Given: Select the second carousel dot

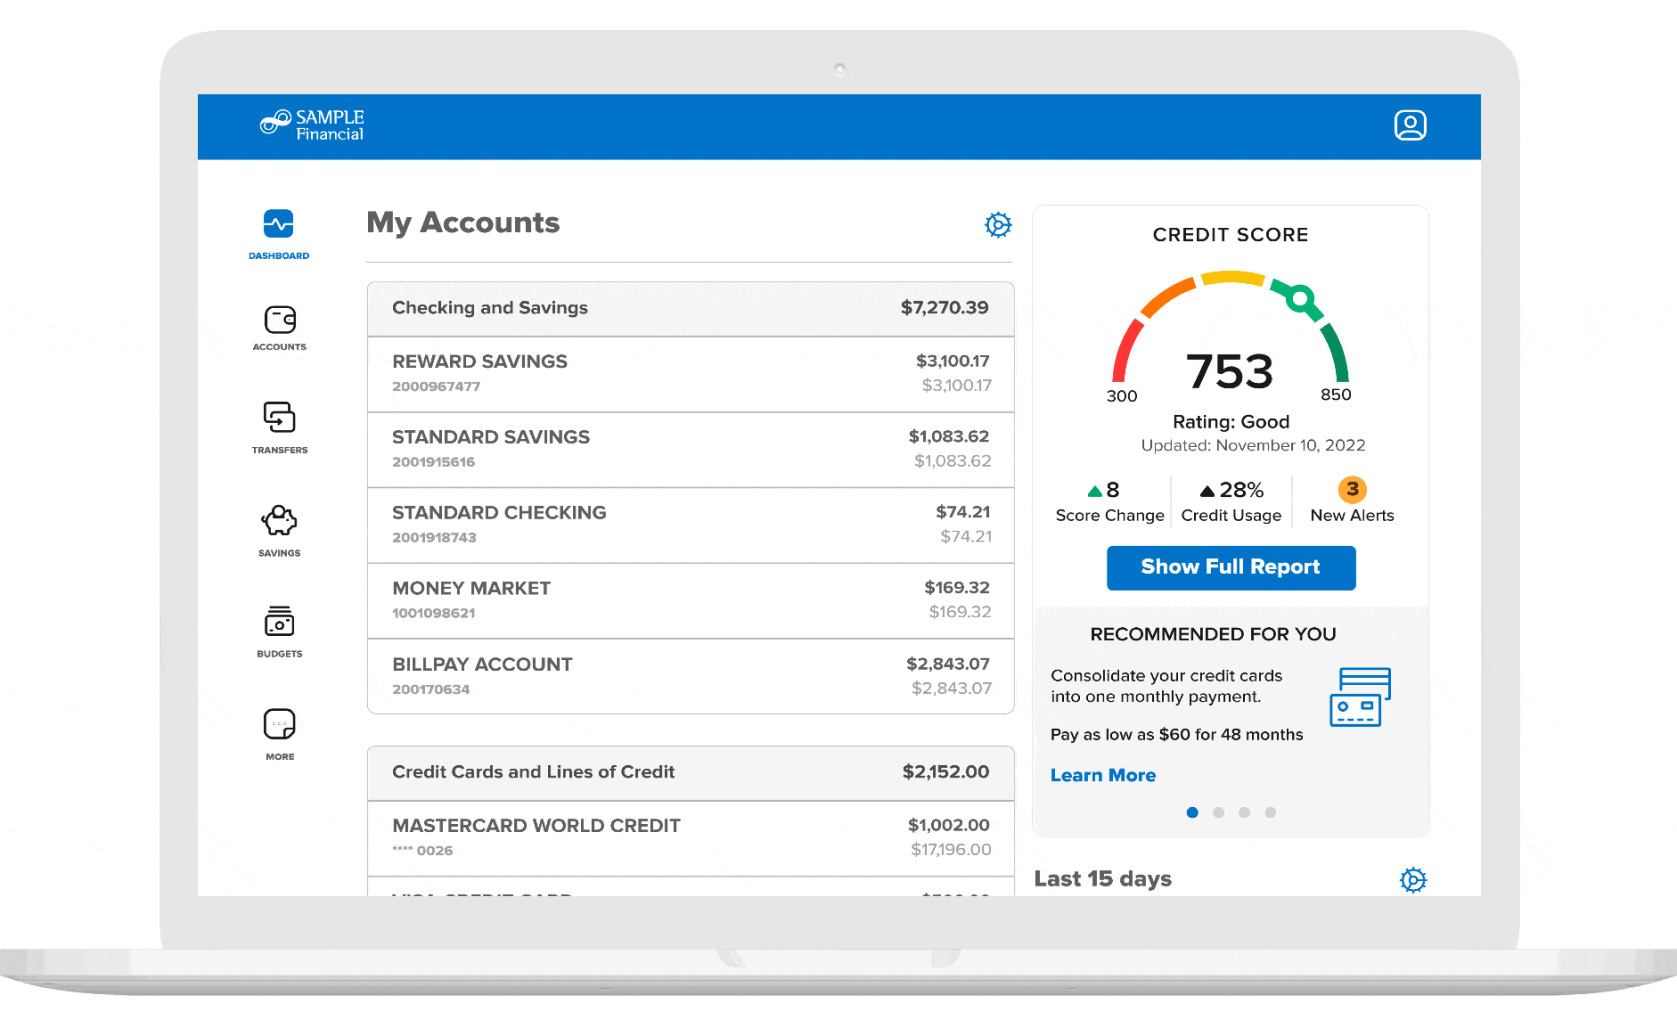Looking at the screenshot, I should click(1218, 813).
